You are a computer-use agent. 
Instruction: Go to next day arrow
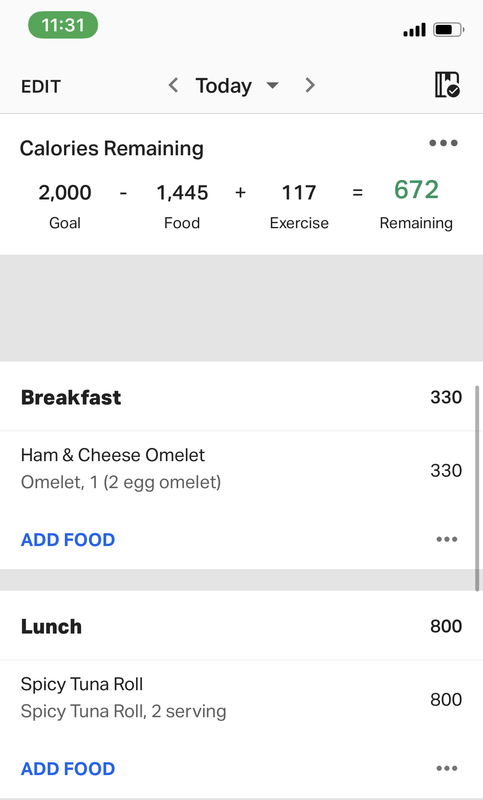click(x=310, y=85)
